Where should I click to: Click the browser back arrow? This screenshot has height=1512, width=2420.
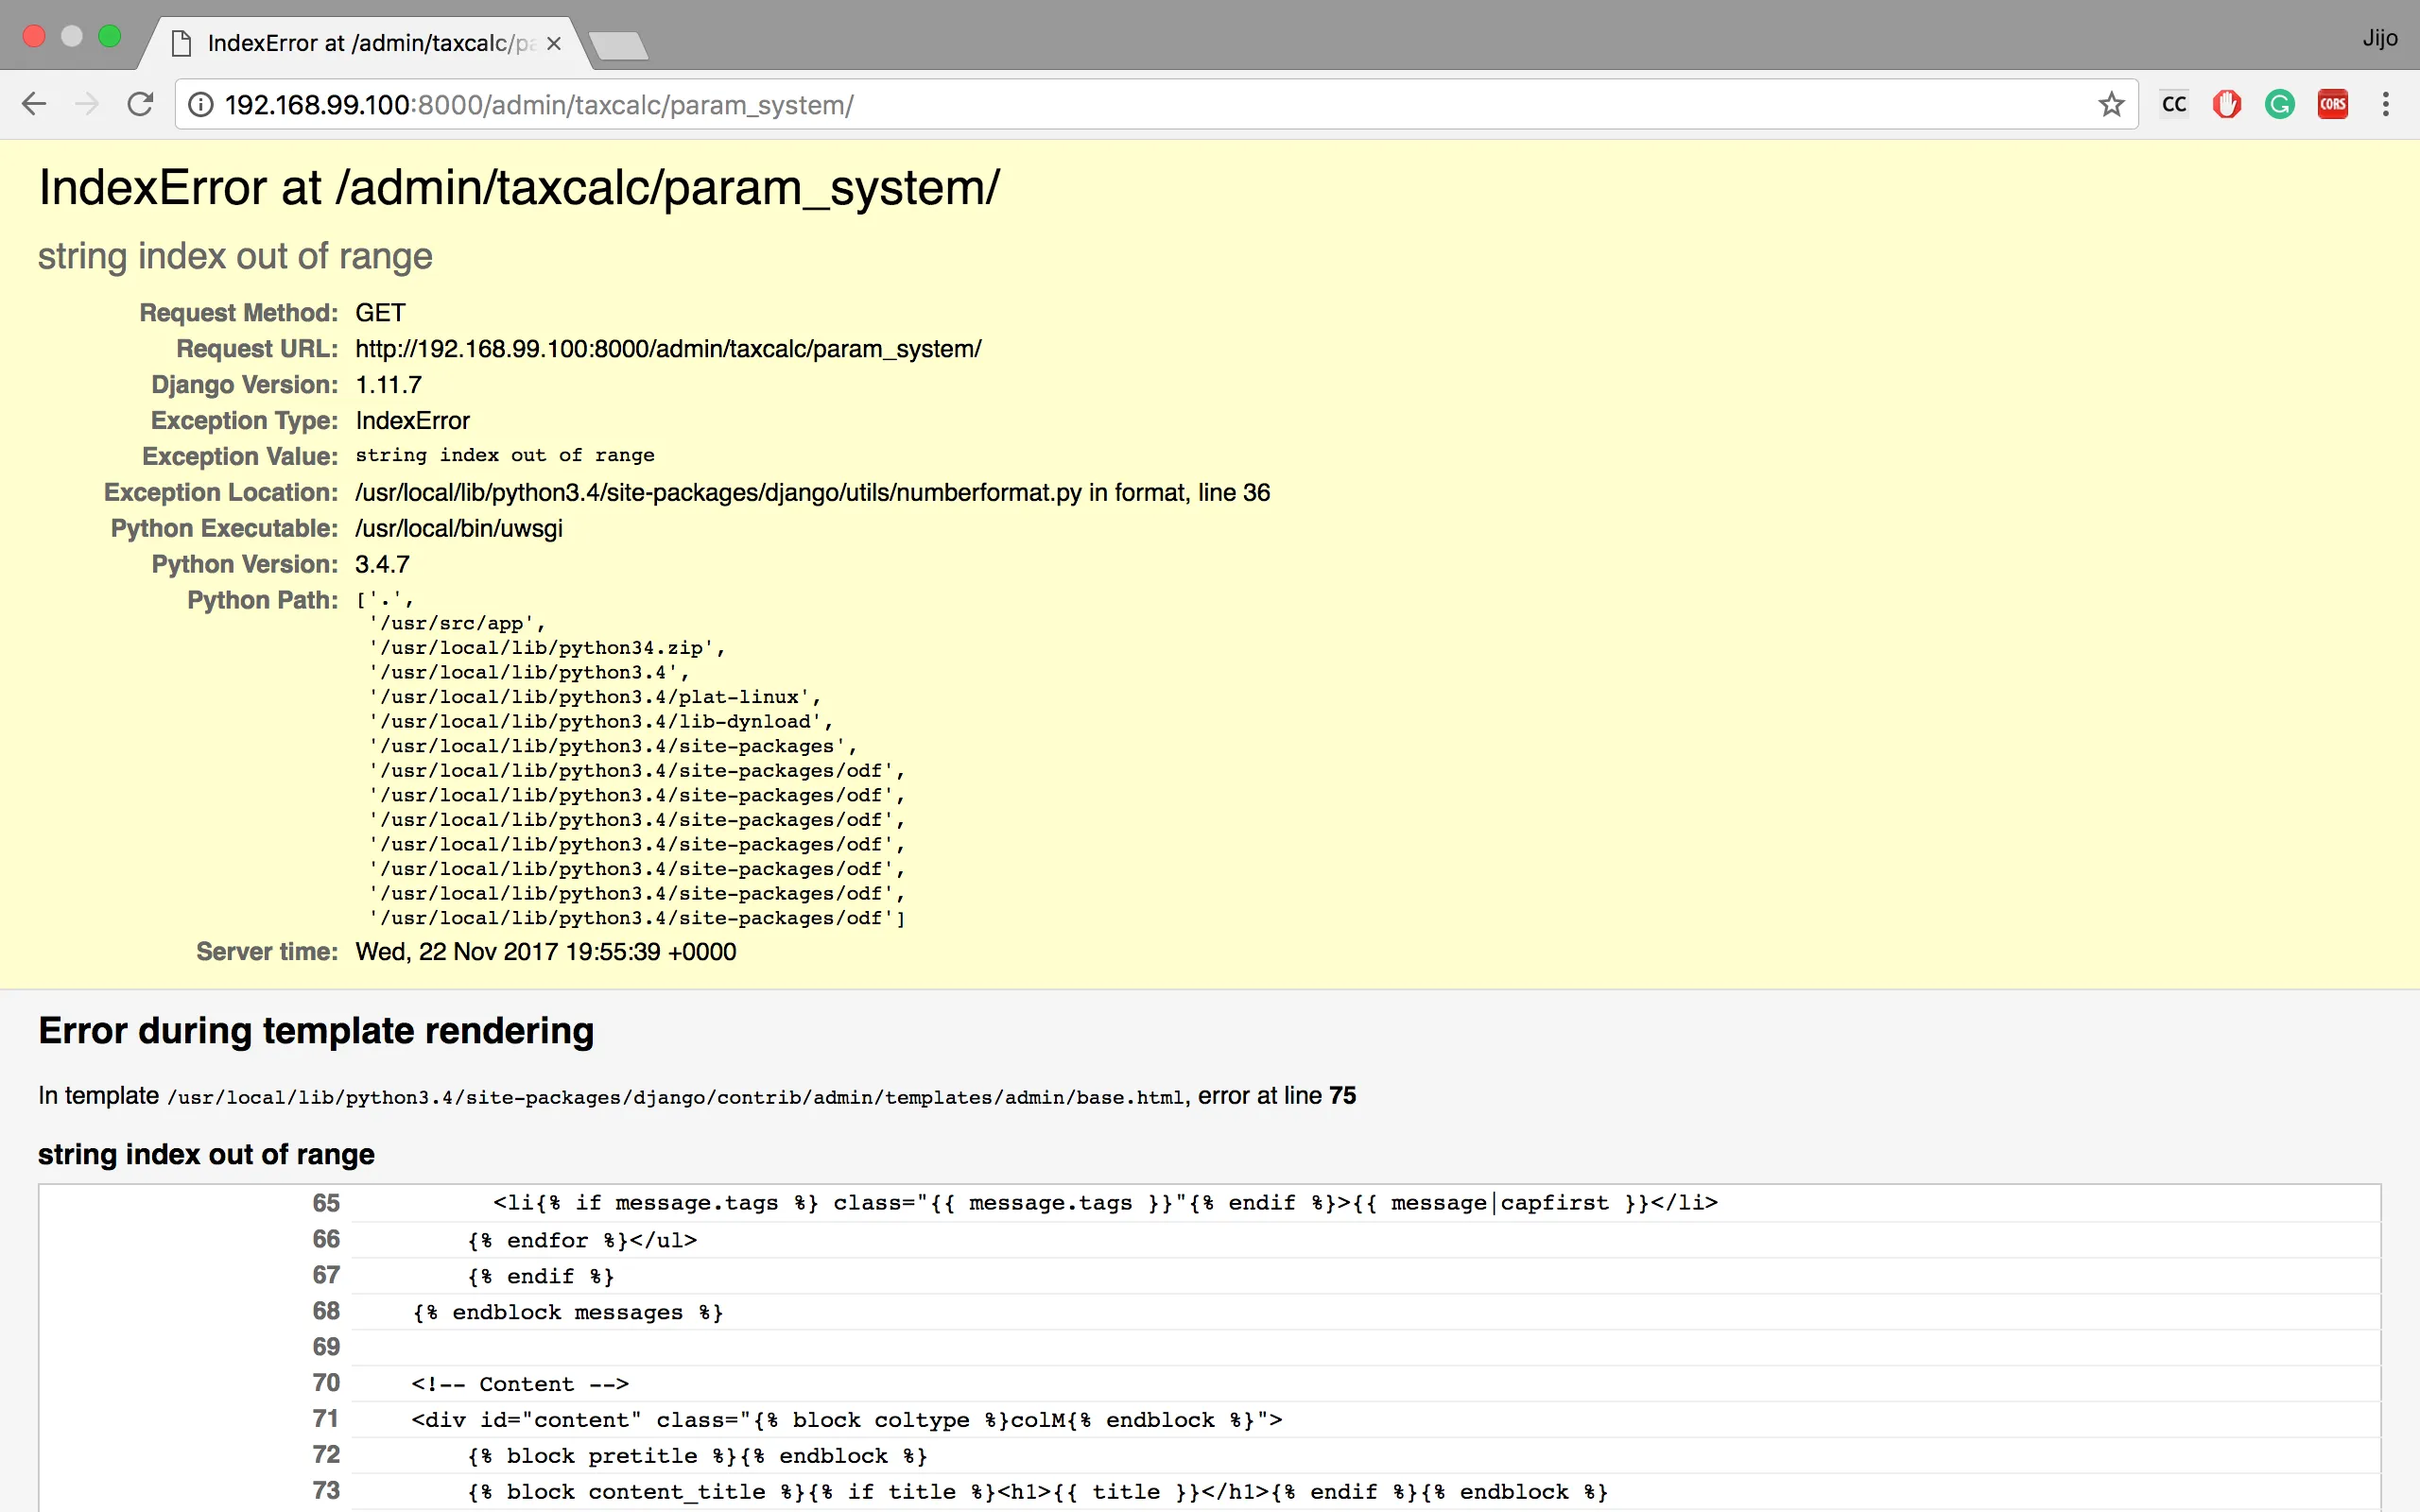(x=34, y=104)
